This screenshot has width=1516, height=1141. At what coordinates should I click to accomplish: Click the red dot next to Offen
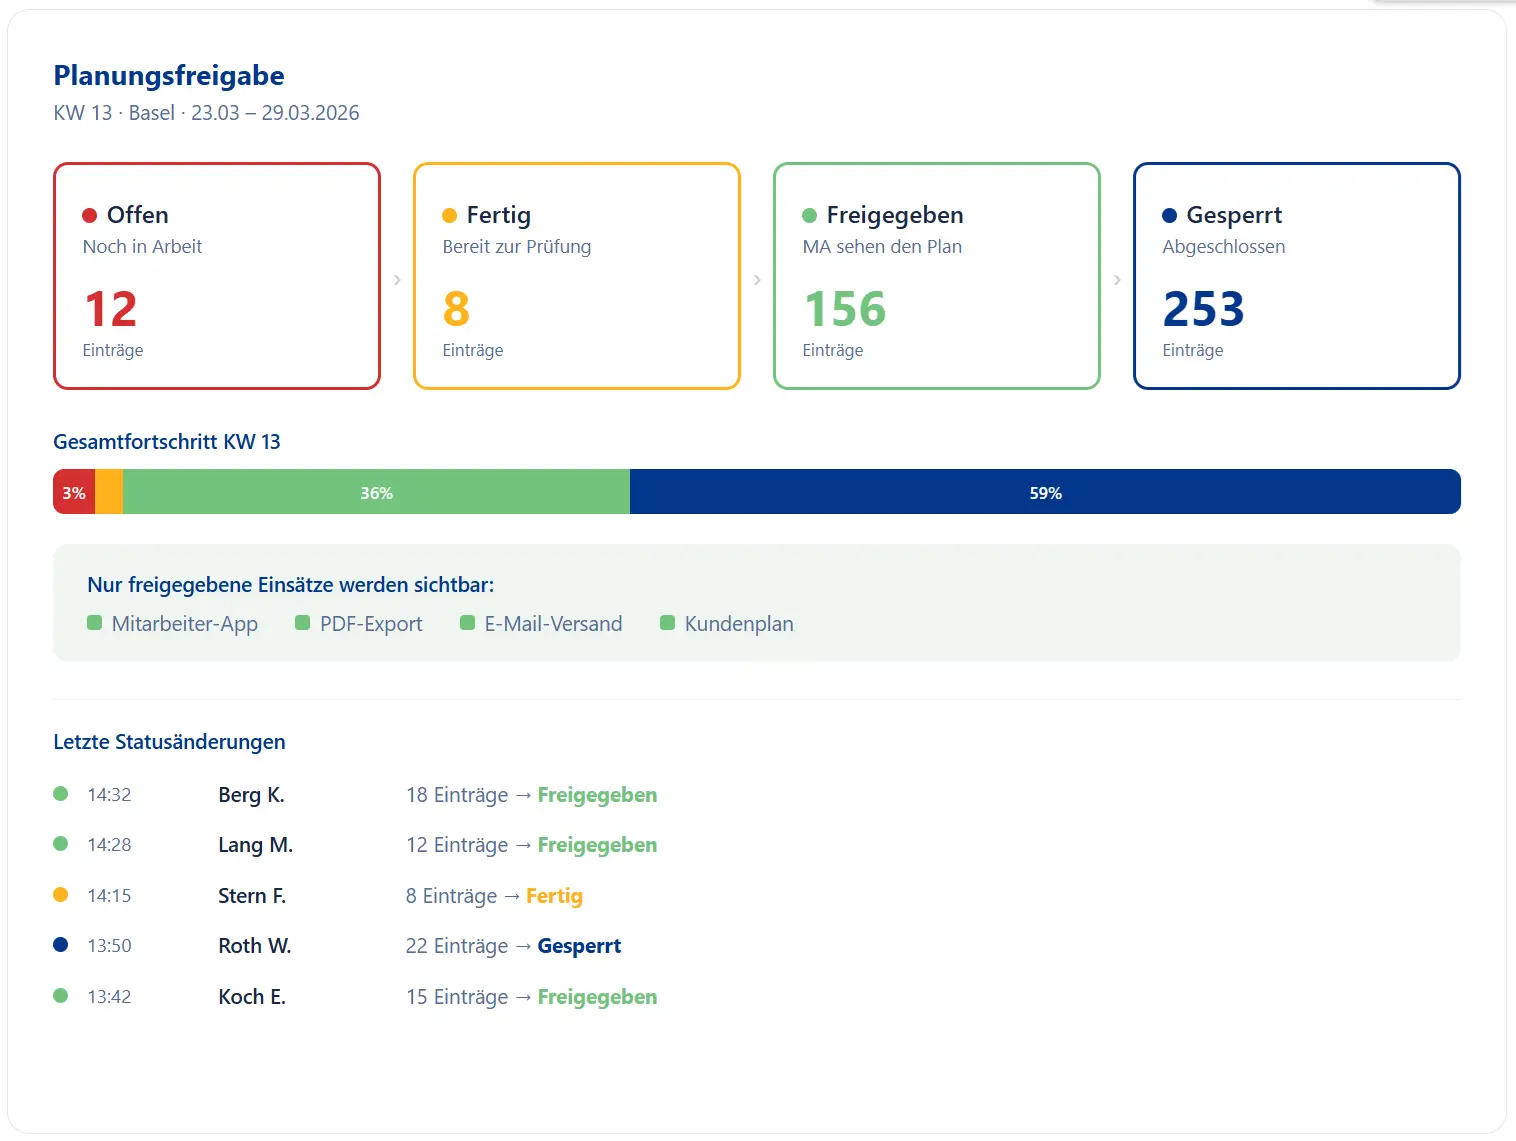click(x=89, y=215)
